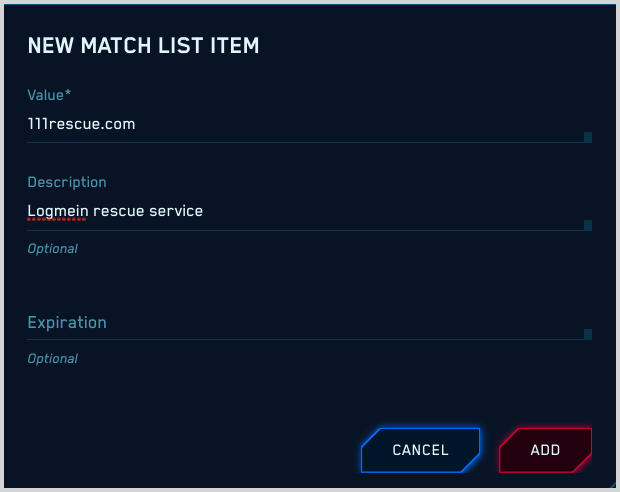Image resolution: width=620 pixels, height=492 pixels.
Task: Focus the empty Expiration field
Action: 300,323
